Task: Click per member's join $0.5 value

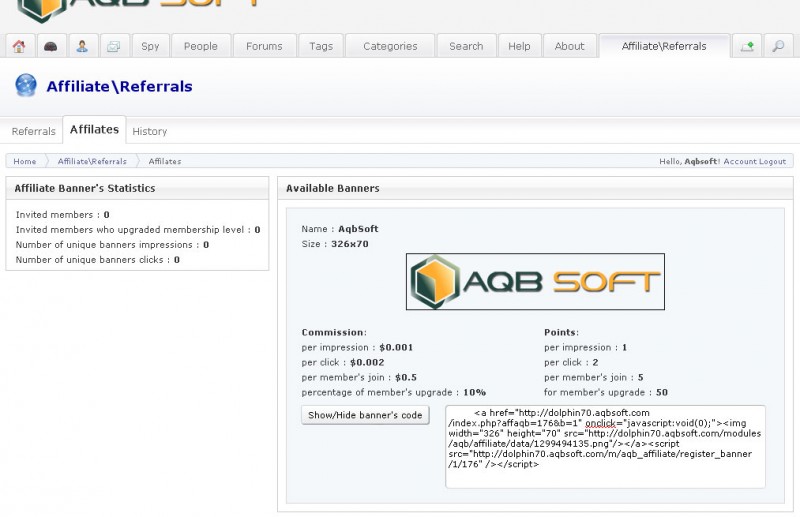Action: (406, 378)
